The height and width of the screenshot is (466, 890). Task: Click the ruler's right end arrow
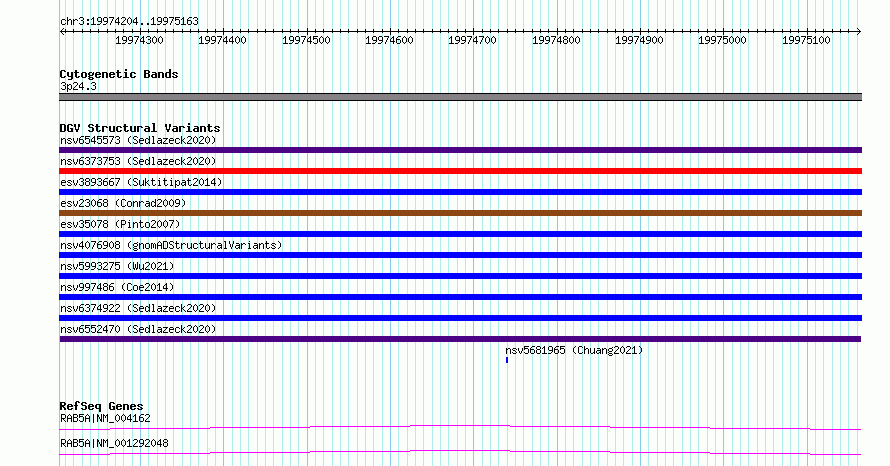(859, 32)
